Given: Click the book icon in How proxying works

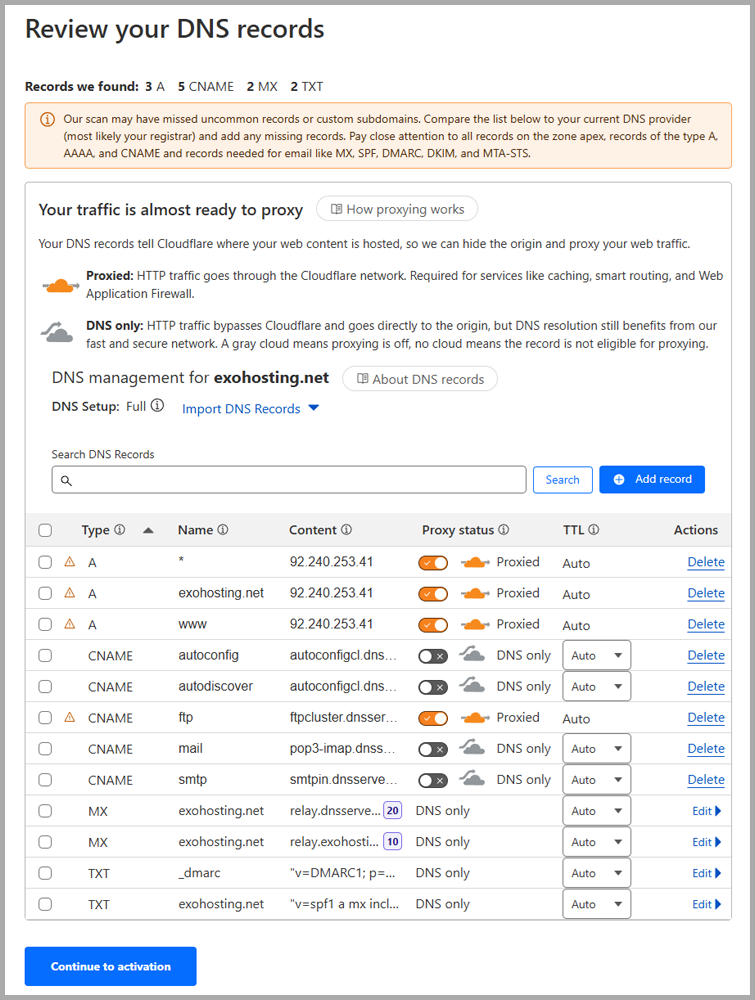Looking at the screenshot, I should [x=336, y=209].
